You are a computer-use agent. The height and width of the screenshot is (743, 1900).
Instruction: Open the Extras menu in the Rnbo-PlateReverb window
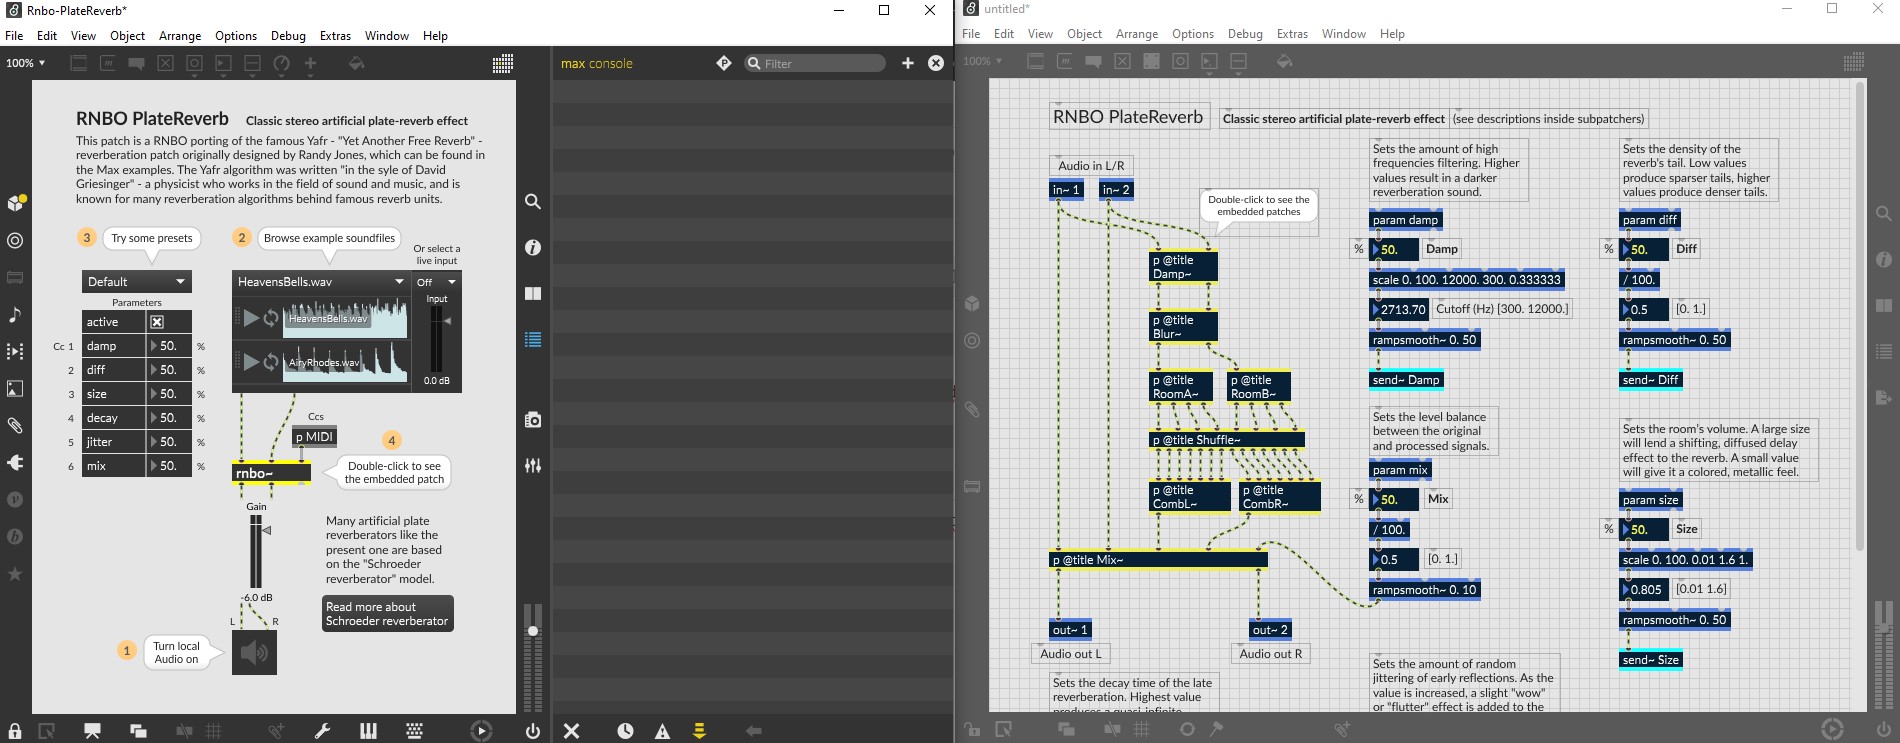[335, 36]
